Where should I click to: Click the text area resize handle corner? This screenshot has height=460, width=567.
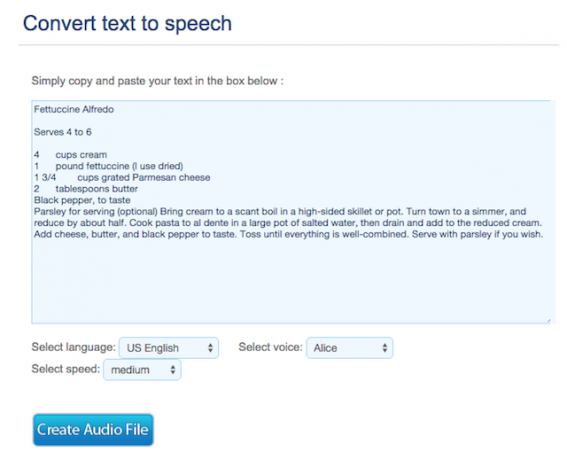tap(549, 320)
